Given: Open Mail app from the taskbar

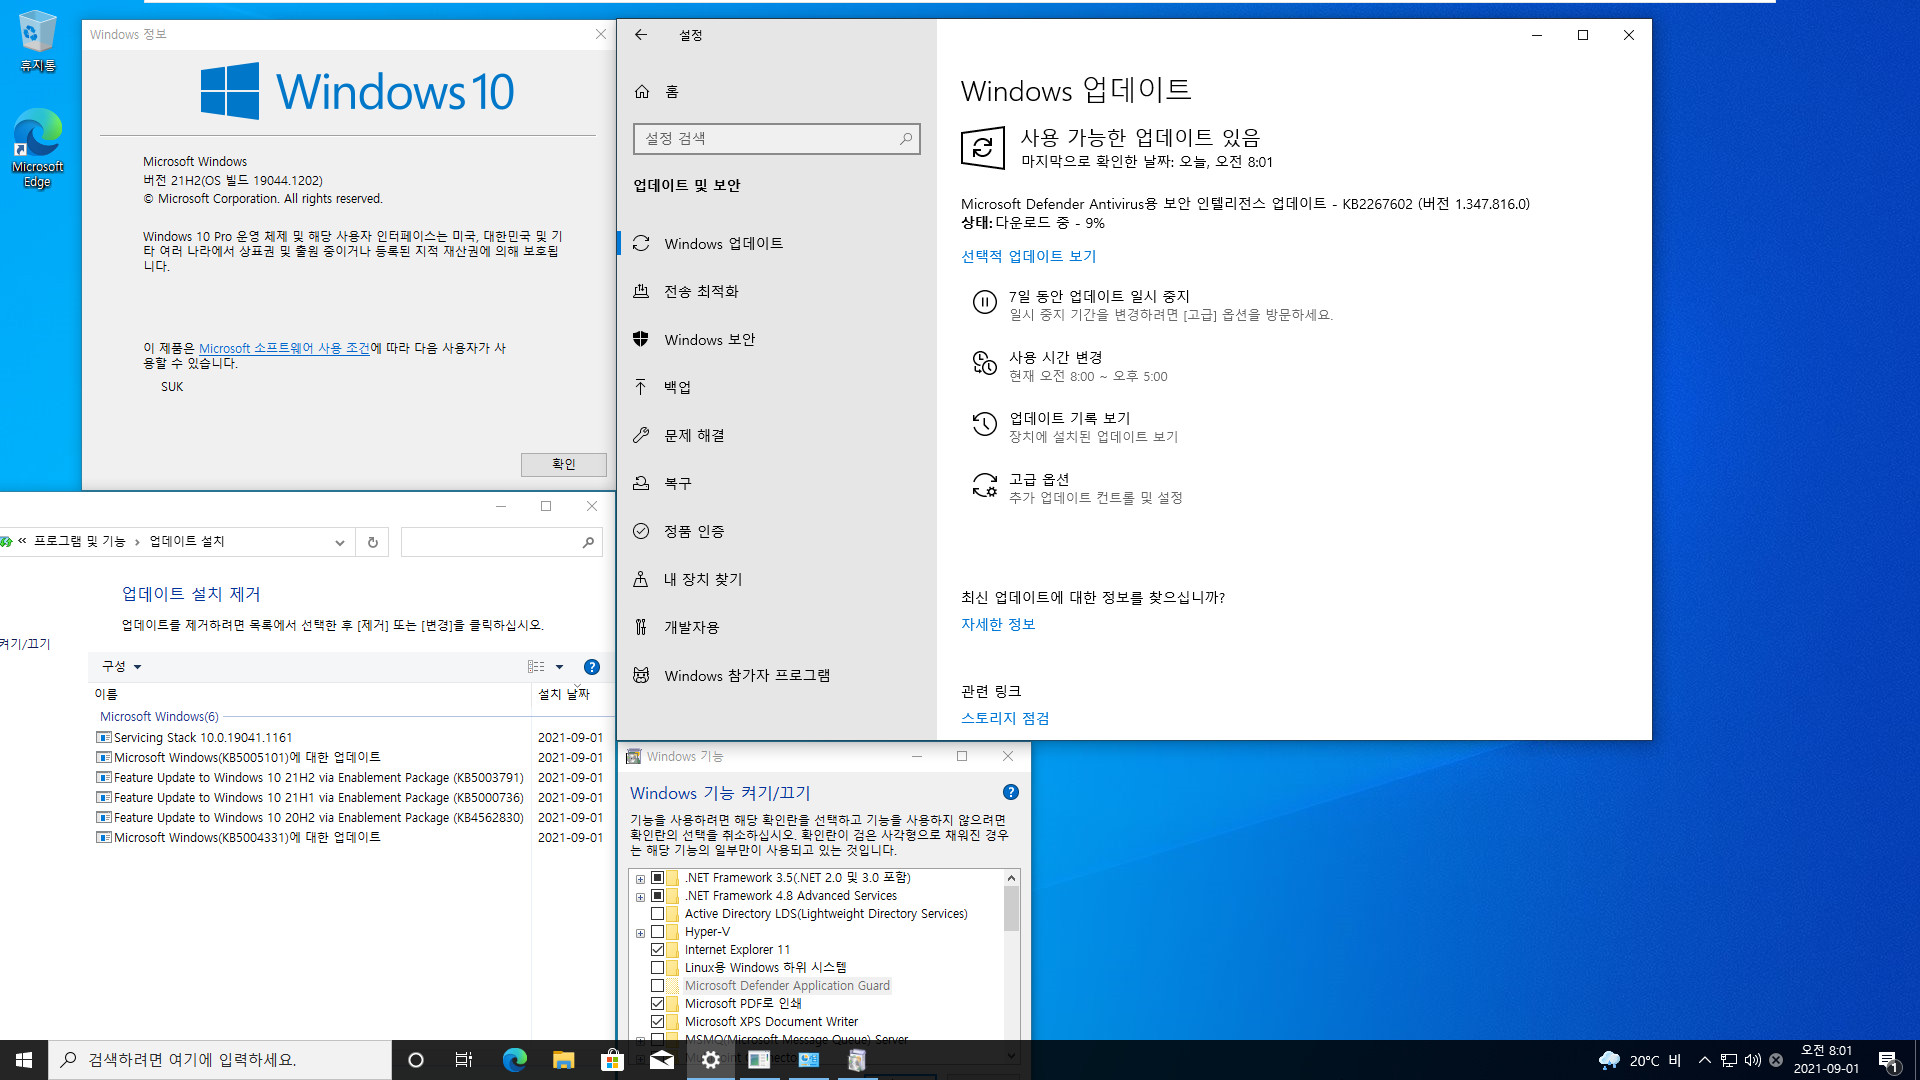Looking at the screenshot, I should (x=661, y=1060).
